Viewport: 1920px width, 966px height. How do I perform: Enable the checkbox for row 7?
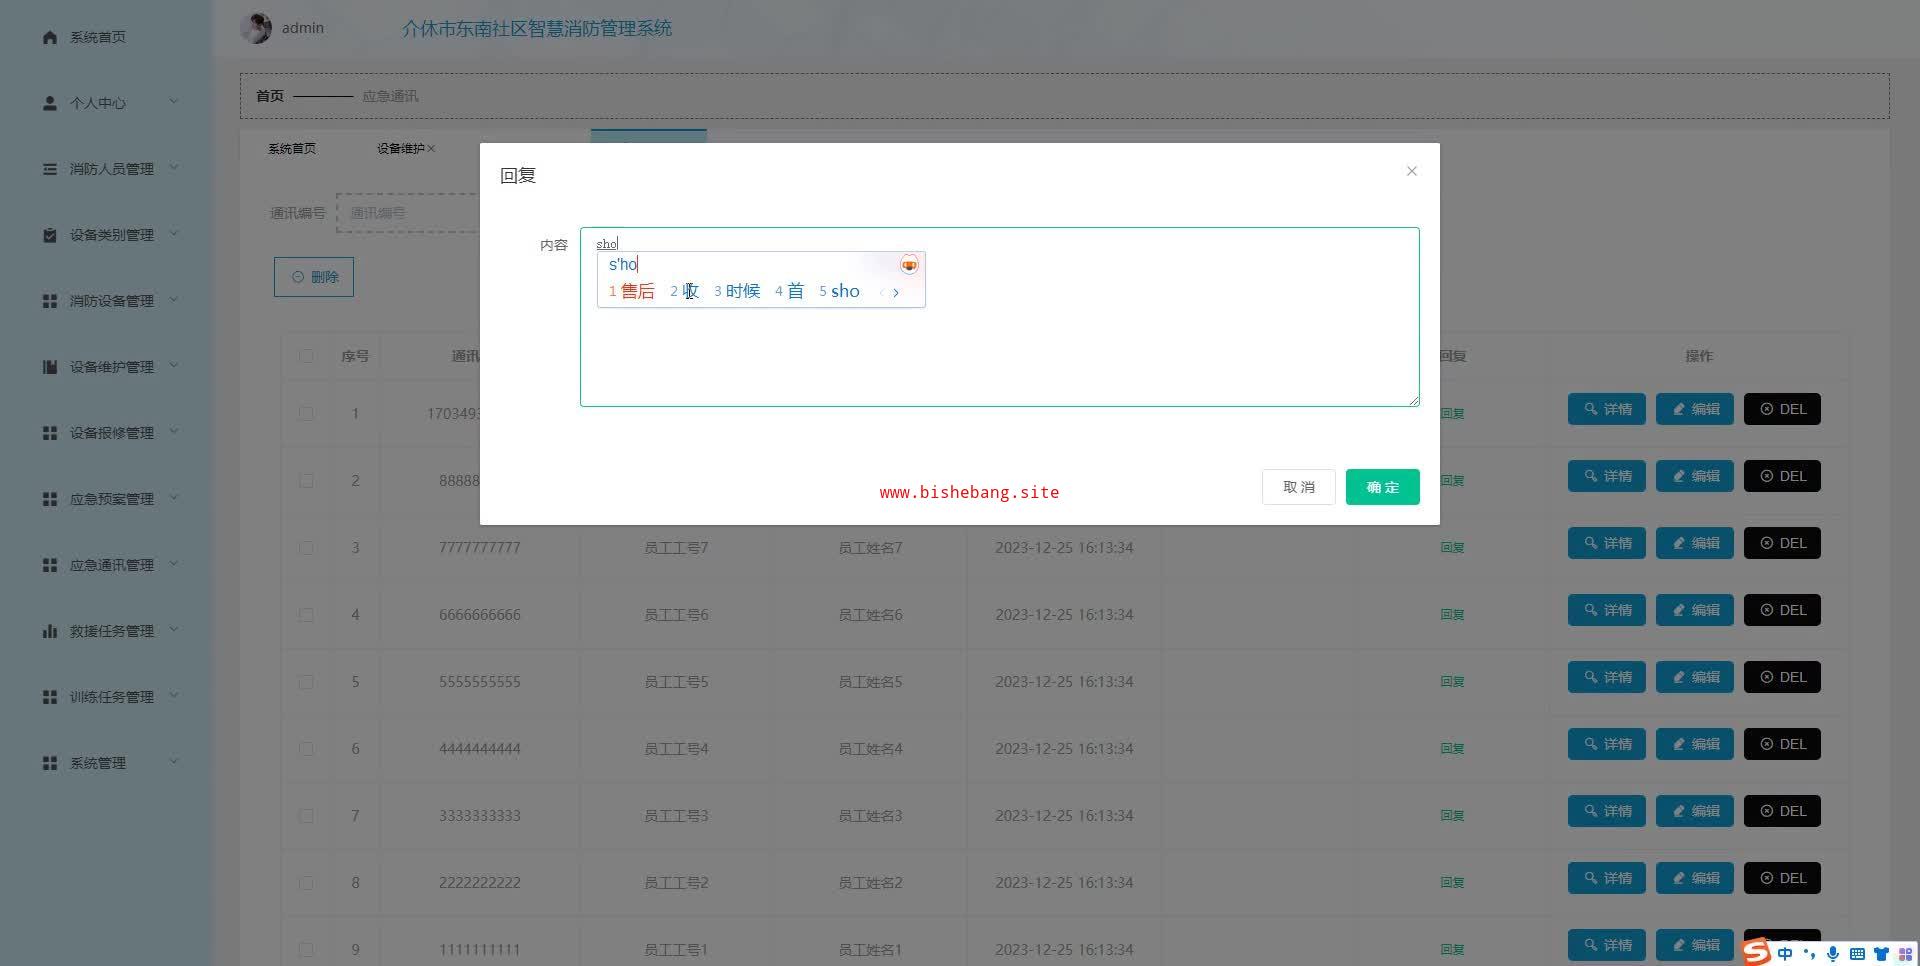(306, 815)
